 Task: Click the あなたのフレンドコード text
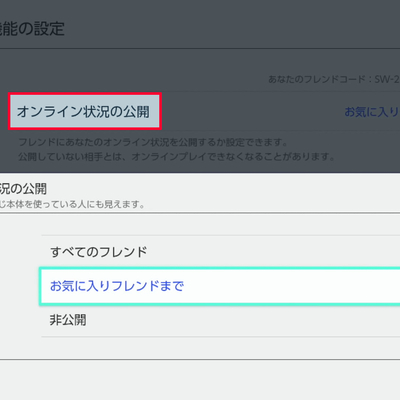click(x=317, y=79)
